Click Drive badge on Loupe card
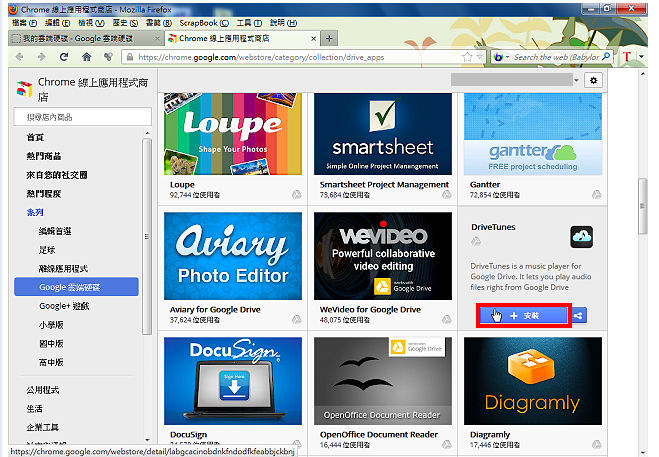Screen dimensions: 659x457 pyautogui.click(x=297, y=194)
